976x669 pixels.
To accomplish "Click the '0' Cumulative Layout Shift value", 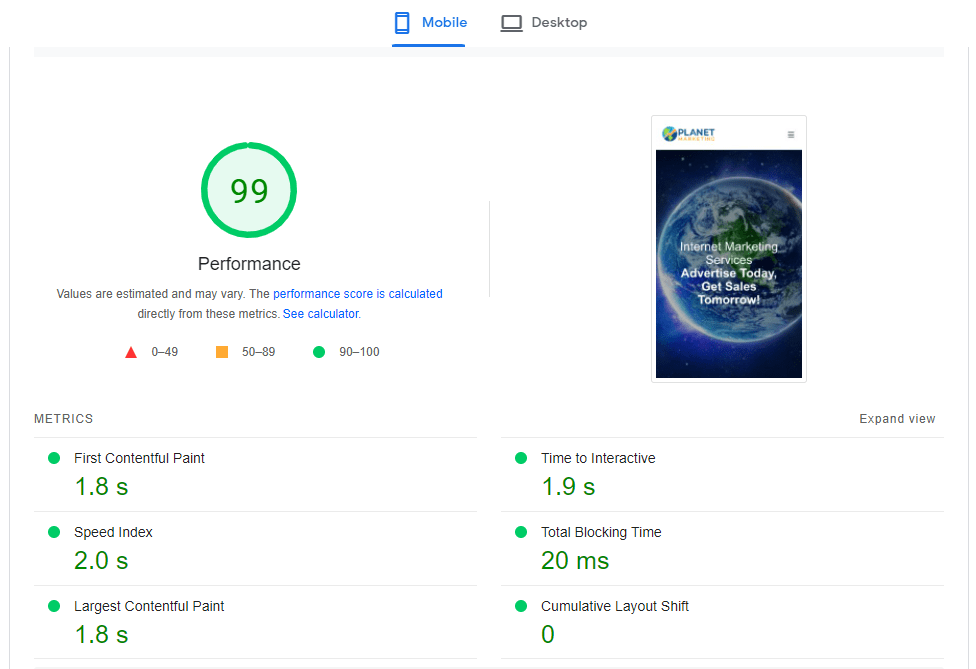I will click(548, 635).
